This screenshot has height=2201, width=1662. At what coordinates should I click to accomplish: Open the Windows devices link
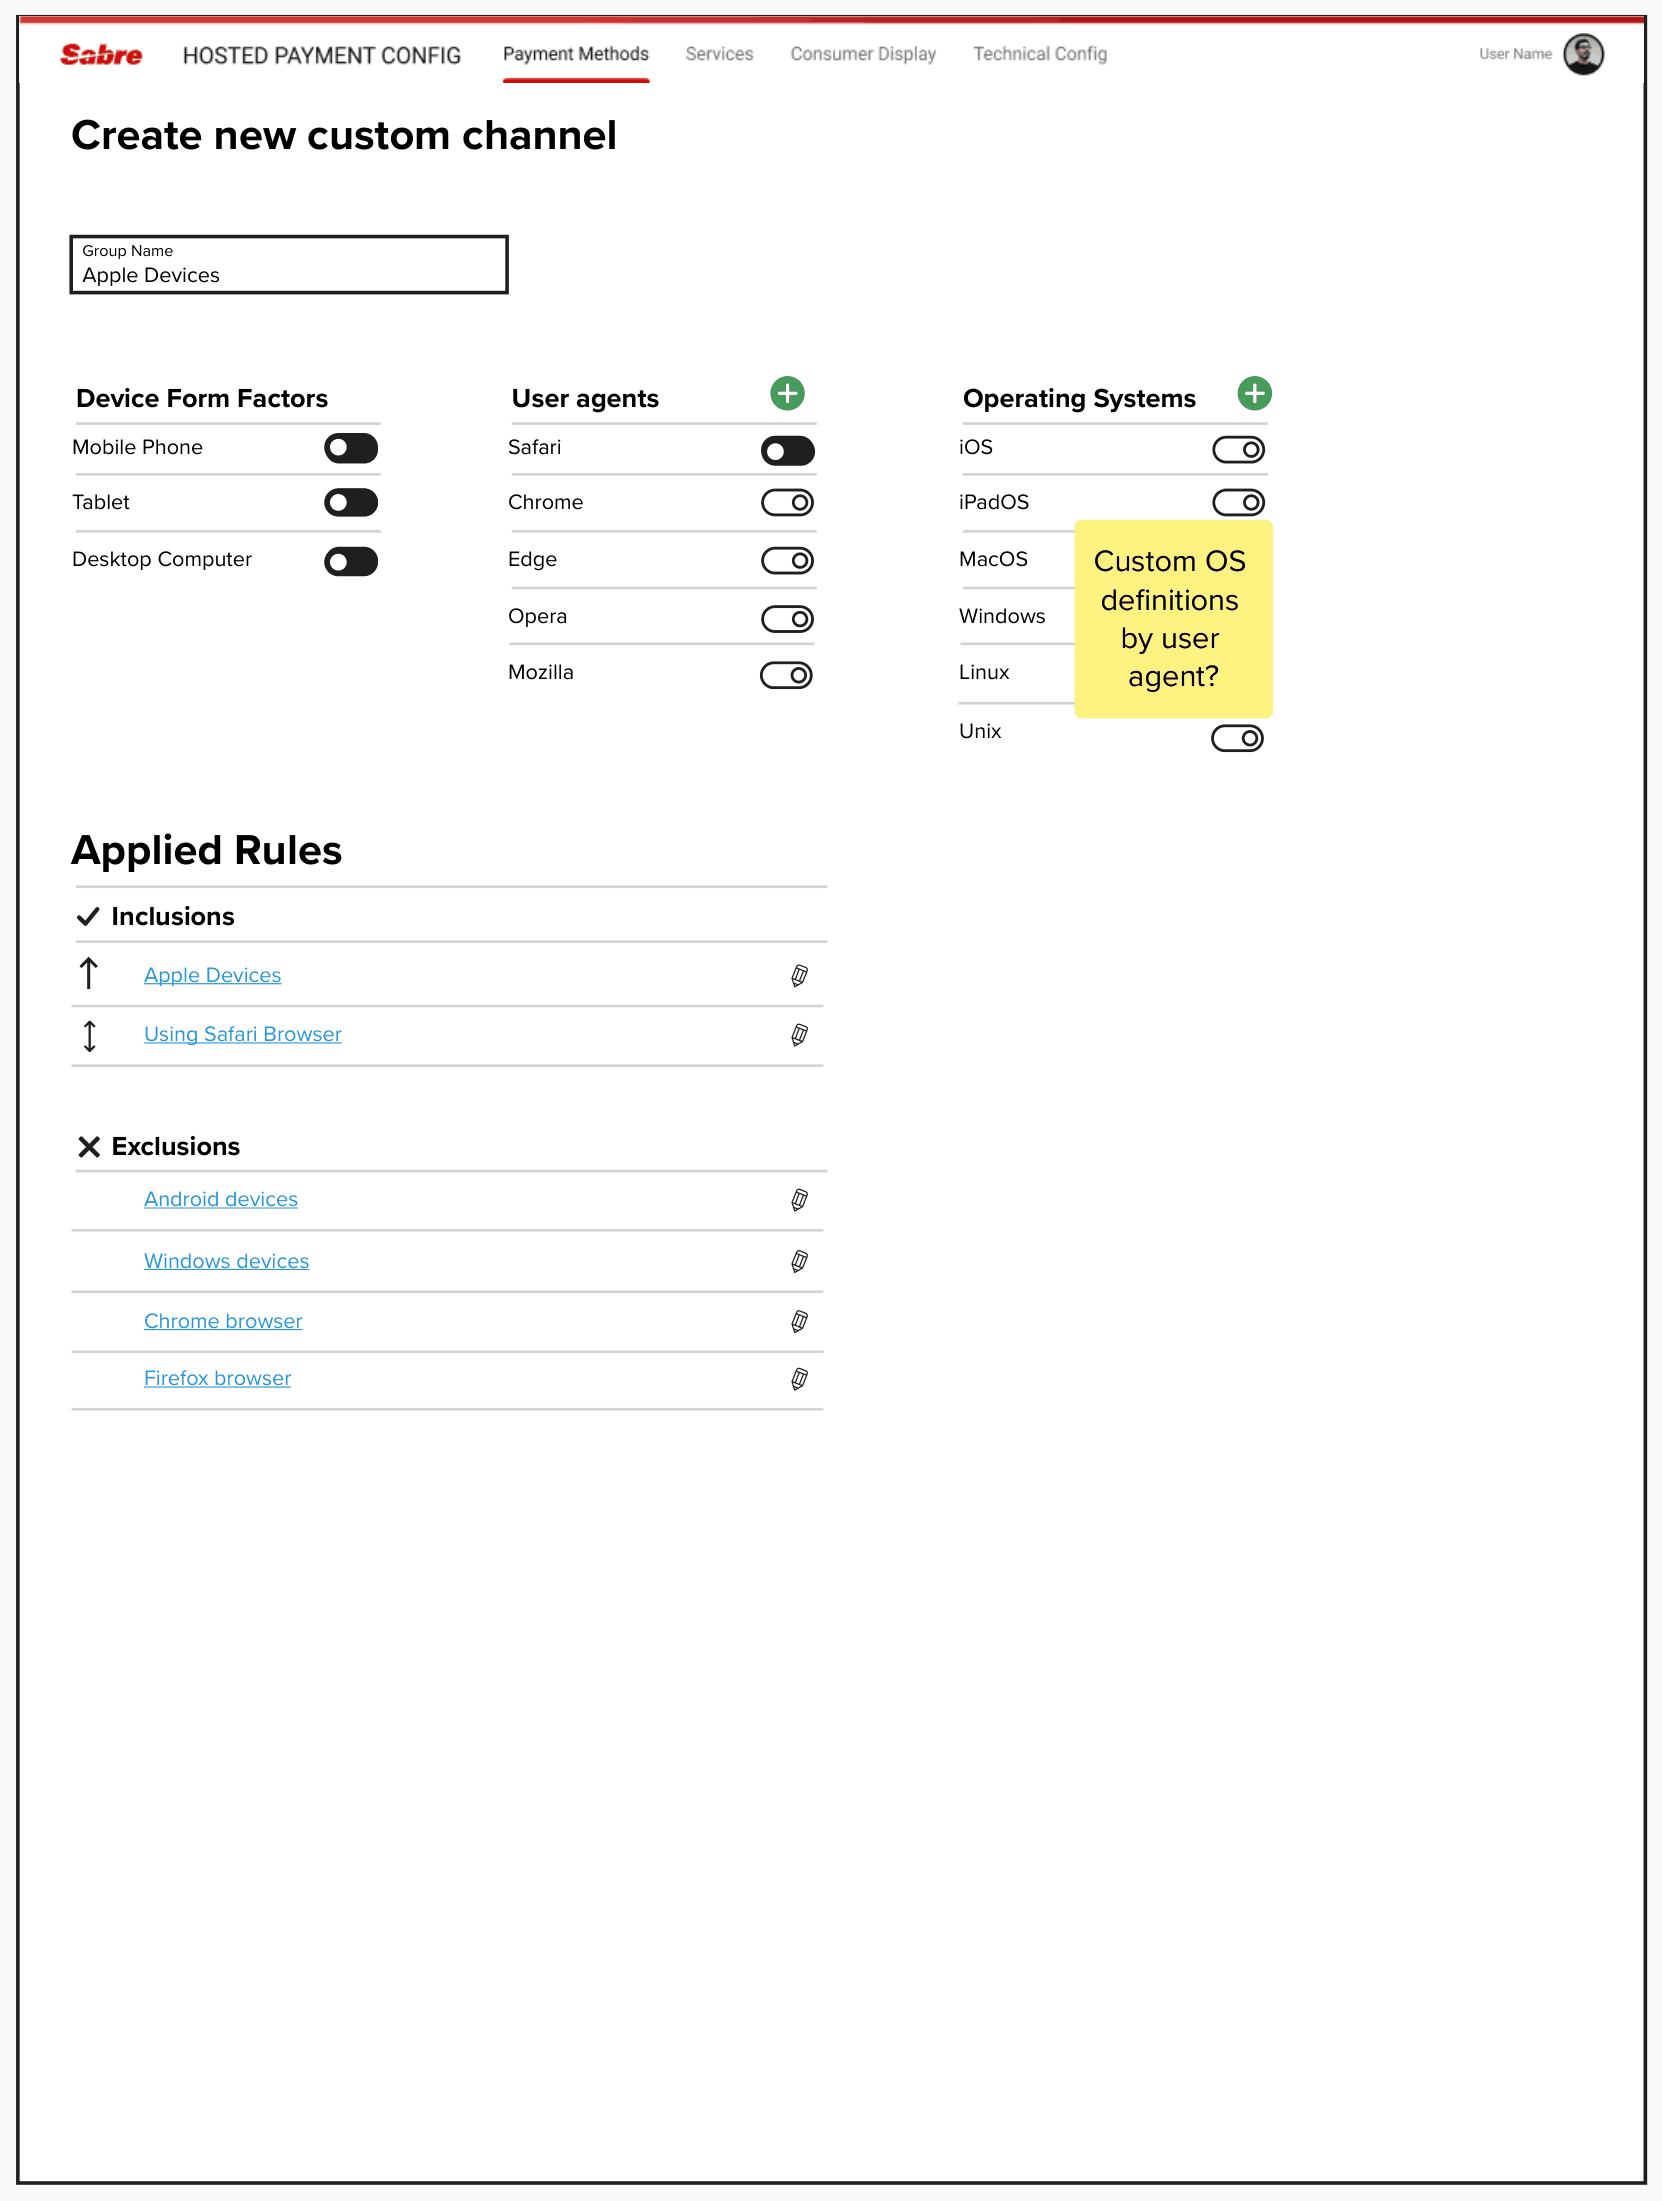pos(226,1261)
